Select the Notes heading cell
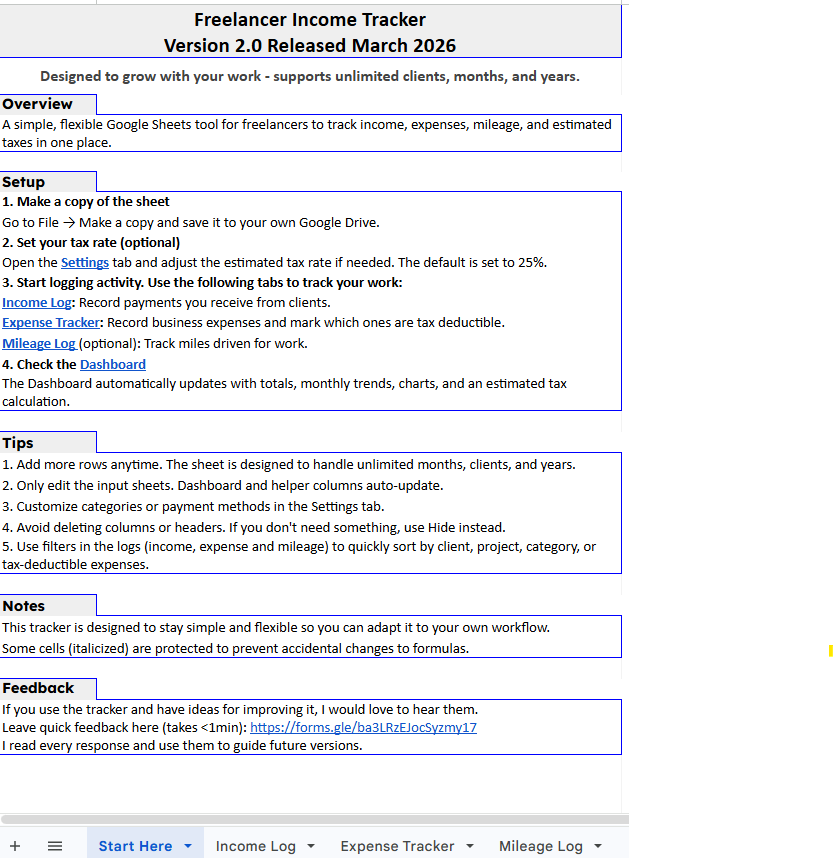 pos(48,606)
